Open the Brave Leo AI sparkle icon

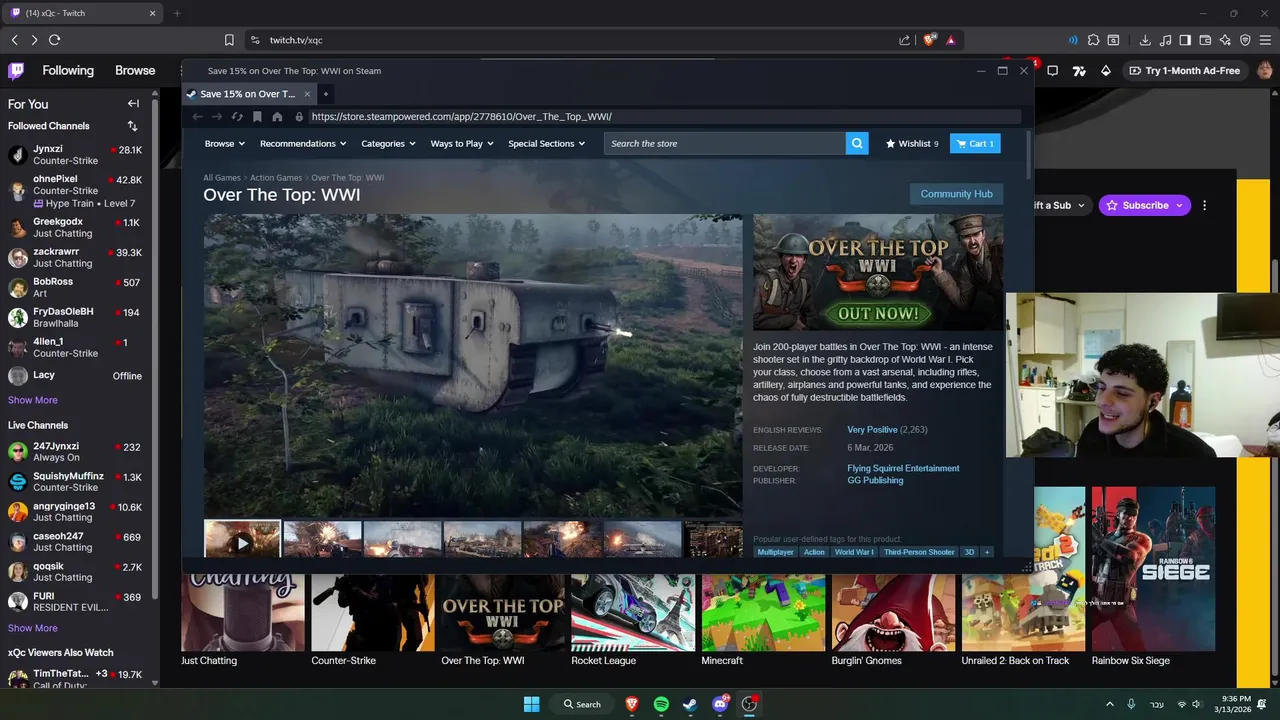(x=1225, y=40)
